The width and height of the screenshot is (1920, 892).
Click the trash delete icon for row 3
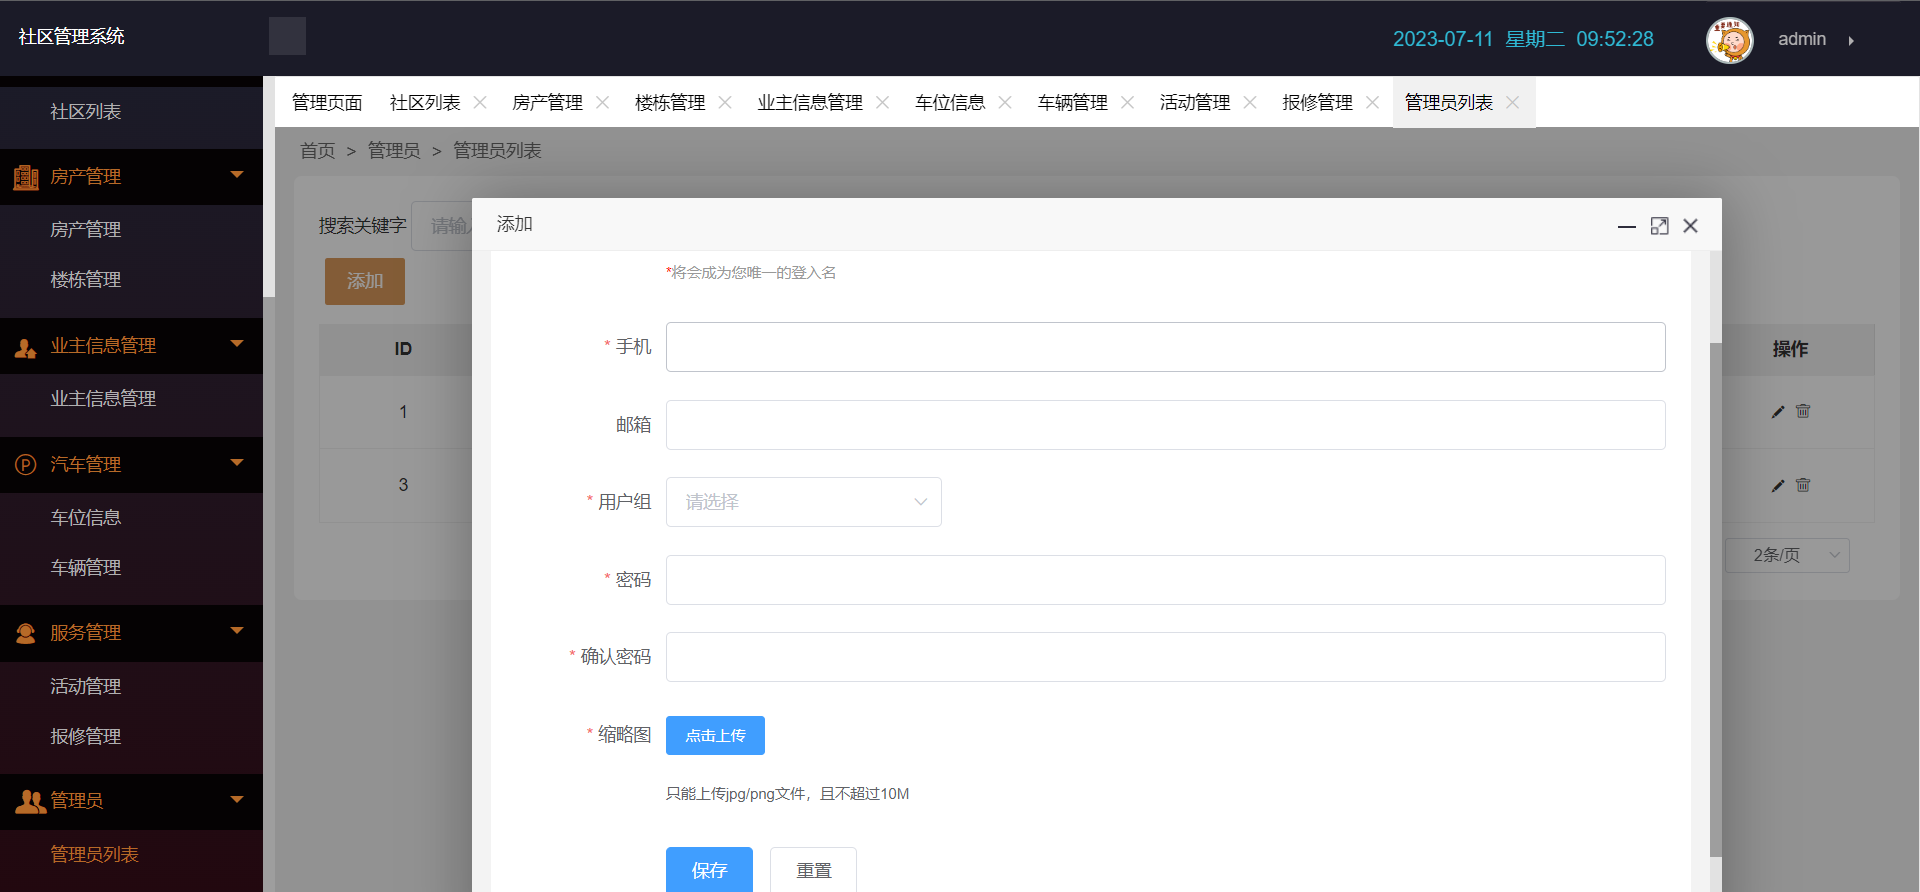(1803, 485)
